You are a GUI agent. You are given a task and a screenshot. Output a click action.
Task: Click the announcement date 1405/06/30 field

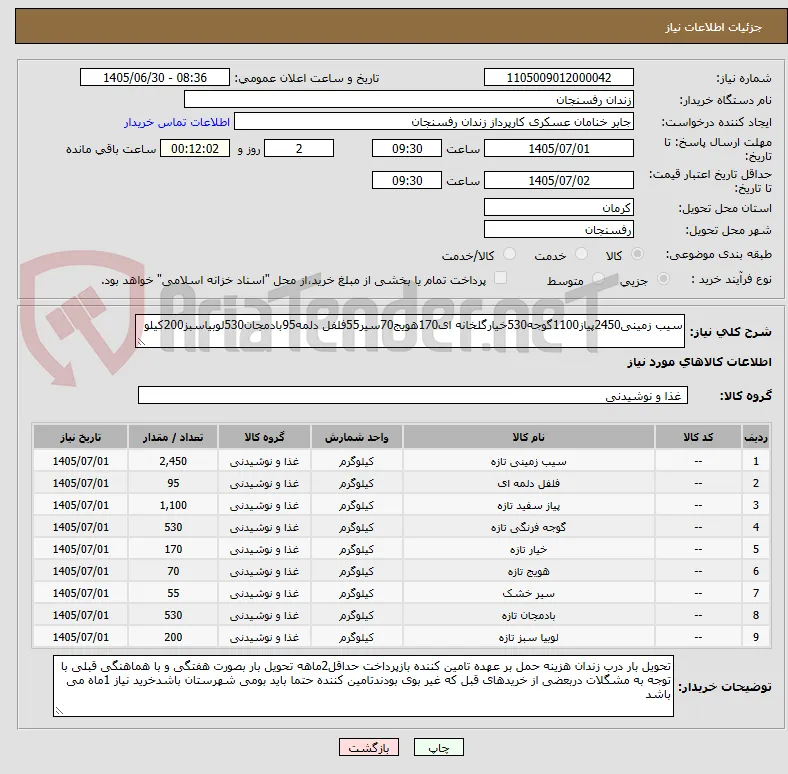click(x=155, y=77)
